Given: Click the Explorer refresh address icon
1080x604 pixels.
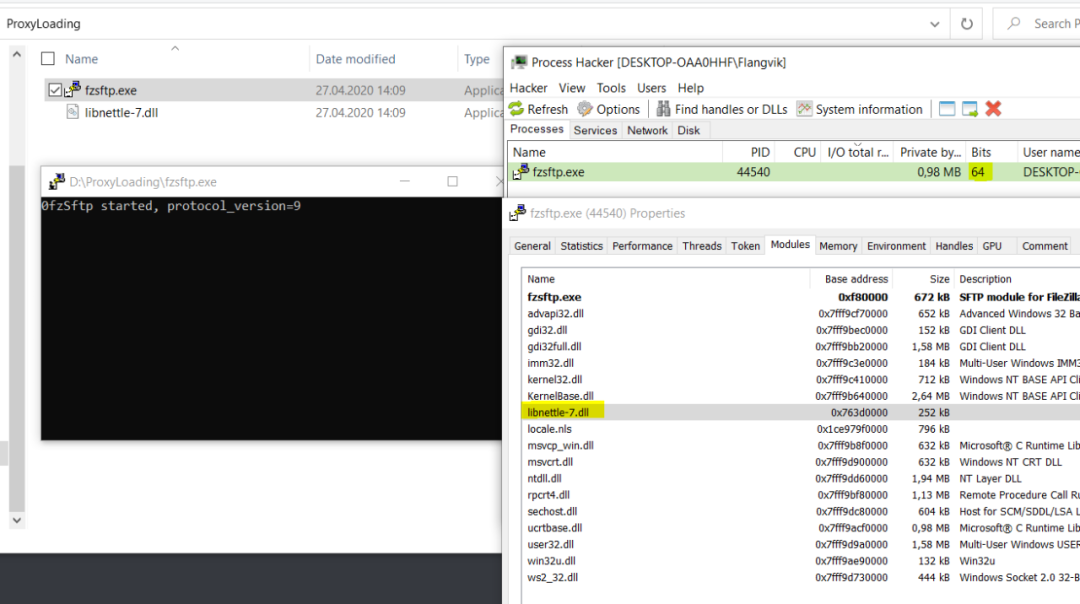Looking at the screenshot, I should pyautogui.click(x=967, y=23).
